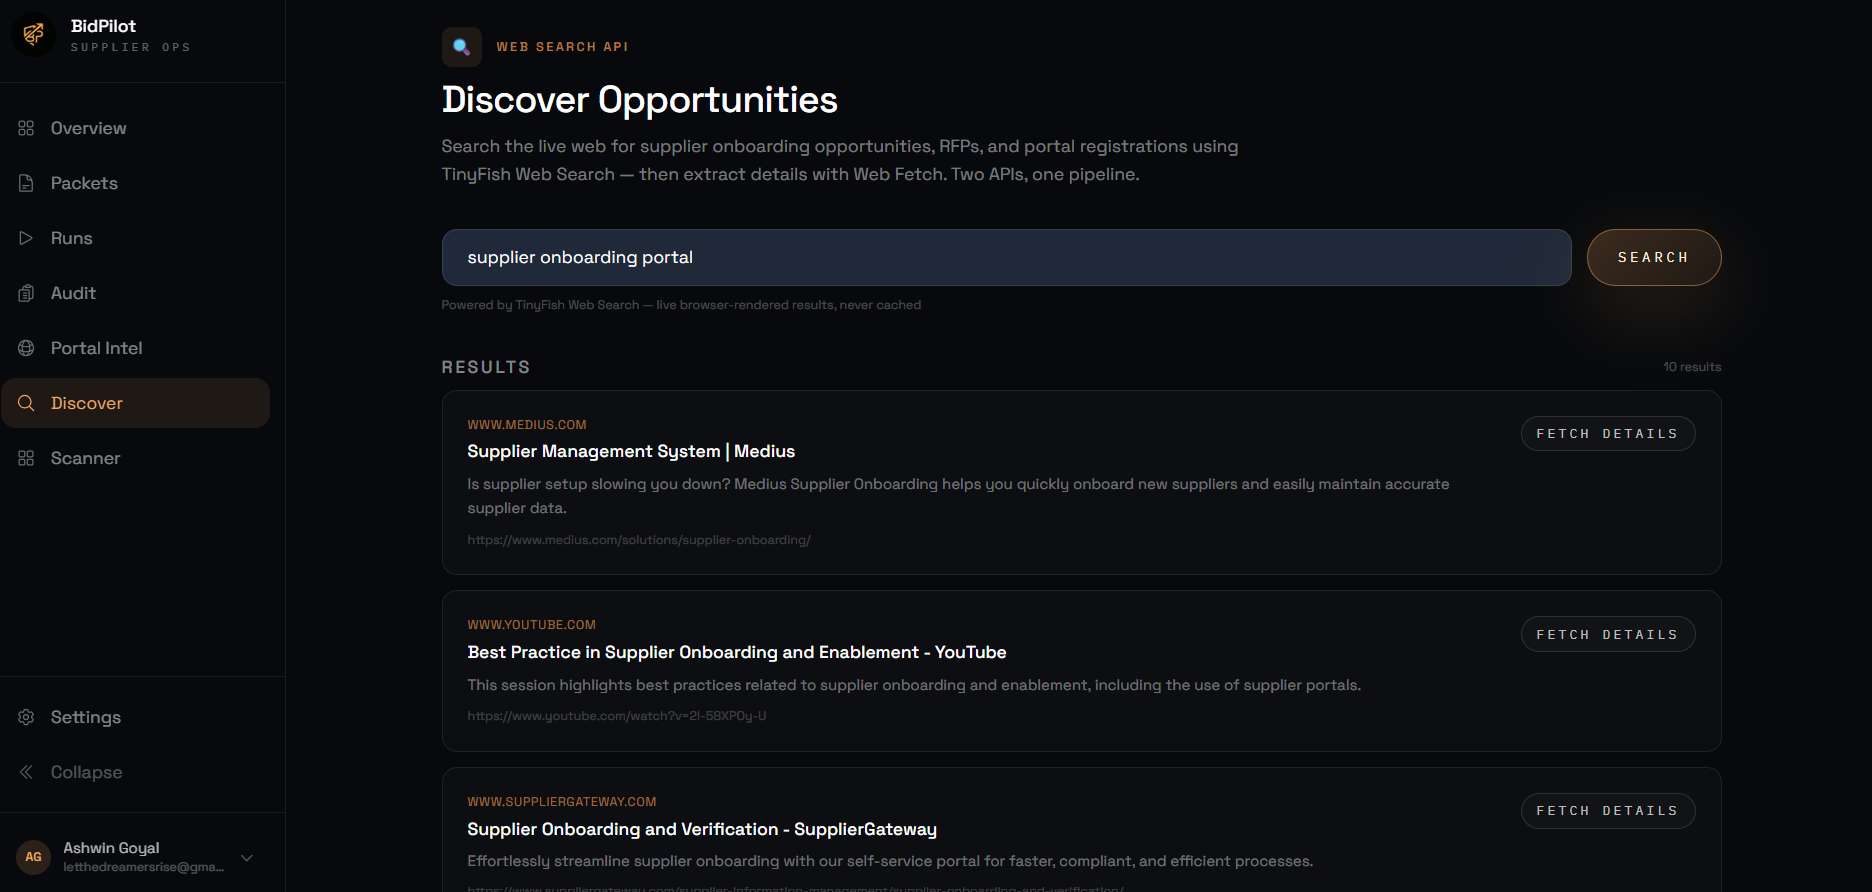Screen dimensions: 1872x892
Task: Click the BidPilot brand name
Action: click(103, 26)
